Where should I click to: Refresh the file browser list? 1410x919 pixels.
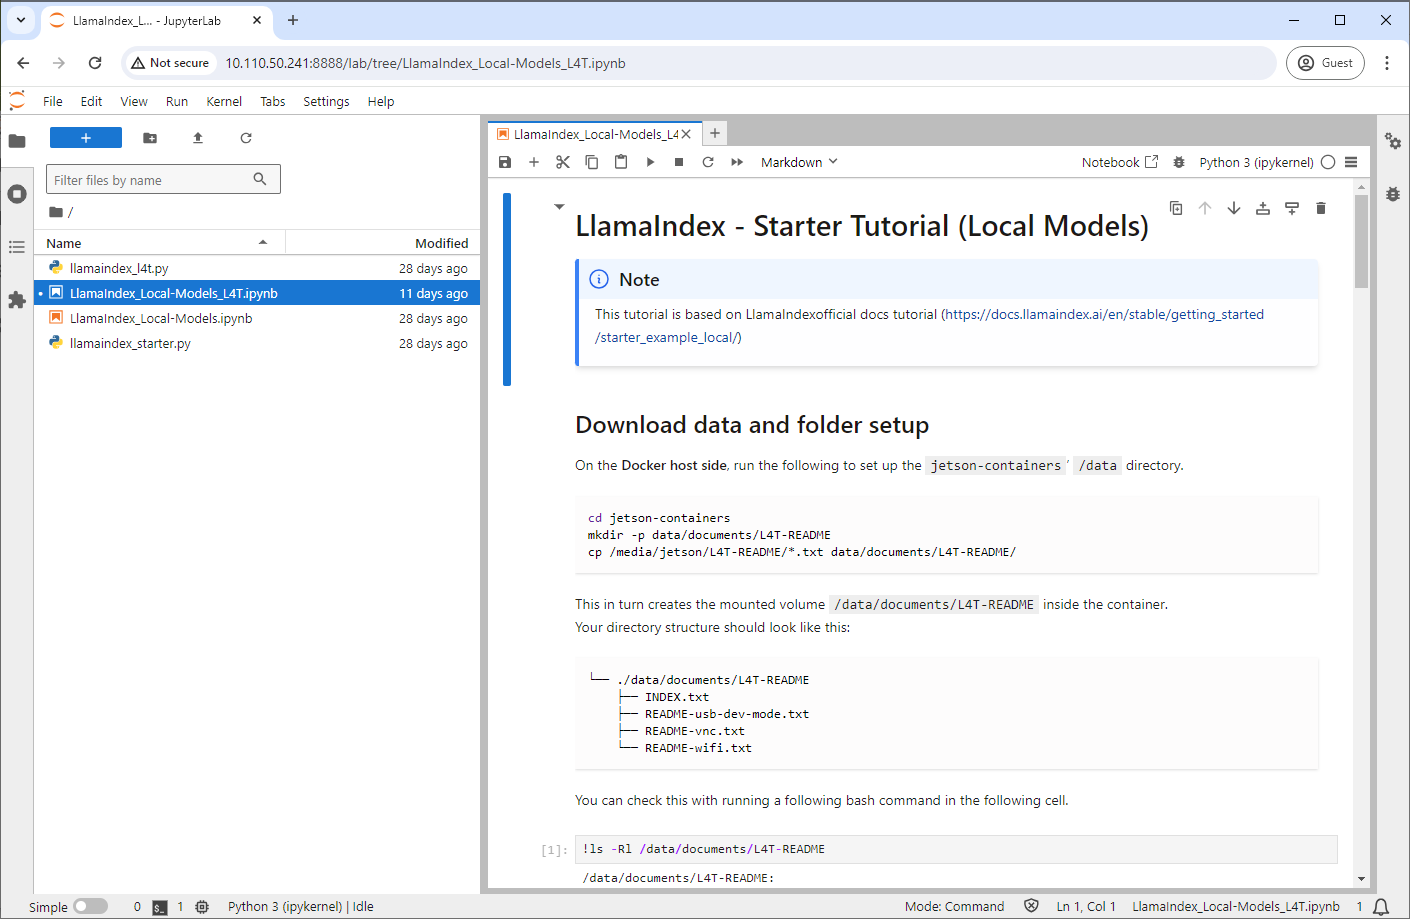tap(246, 138)
